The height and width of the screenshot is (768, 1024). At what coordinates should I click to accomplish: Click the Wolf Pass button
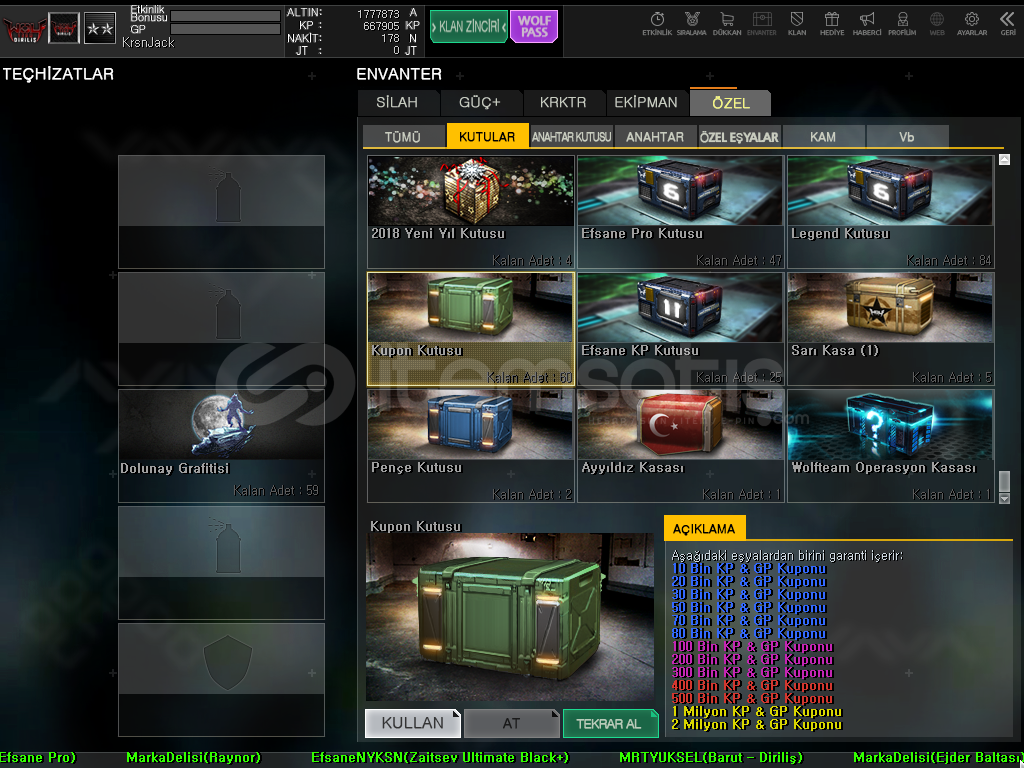coord(534,26)
